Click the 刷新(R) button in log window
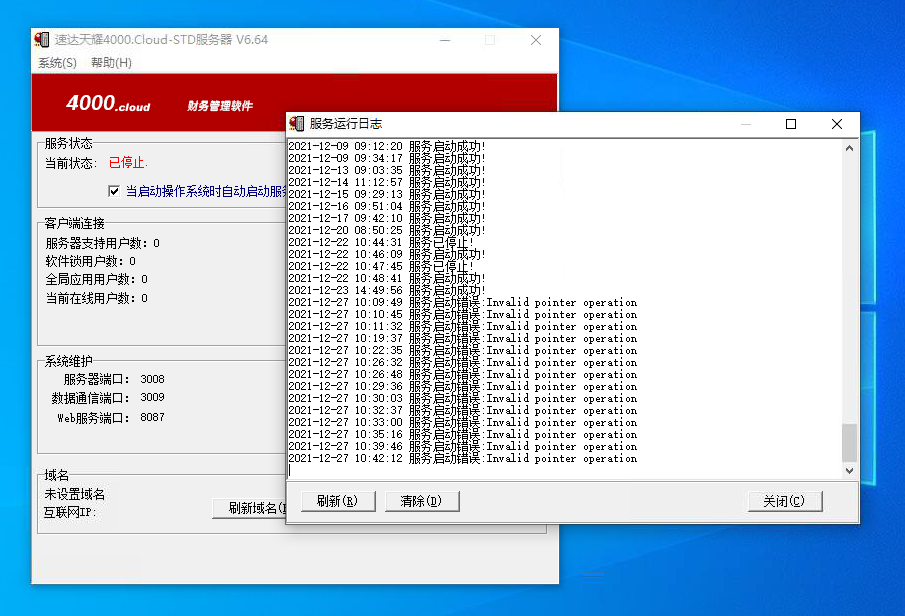The height and width of the screenshot is (616, 905). [338, 501]
